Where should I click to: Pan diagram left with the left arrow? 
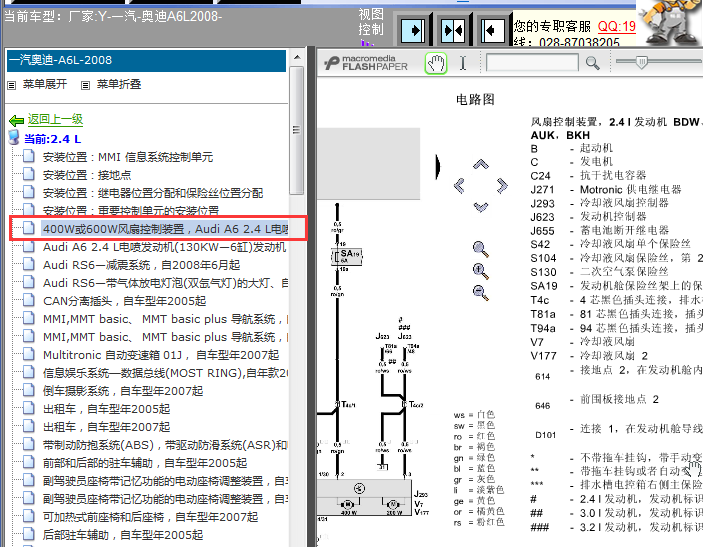459,185
